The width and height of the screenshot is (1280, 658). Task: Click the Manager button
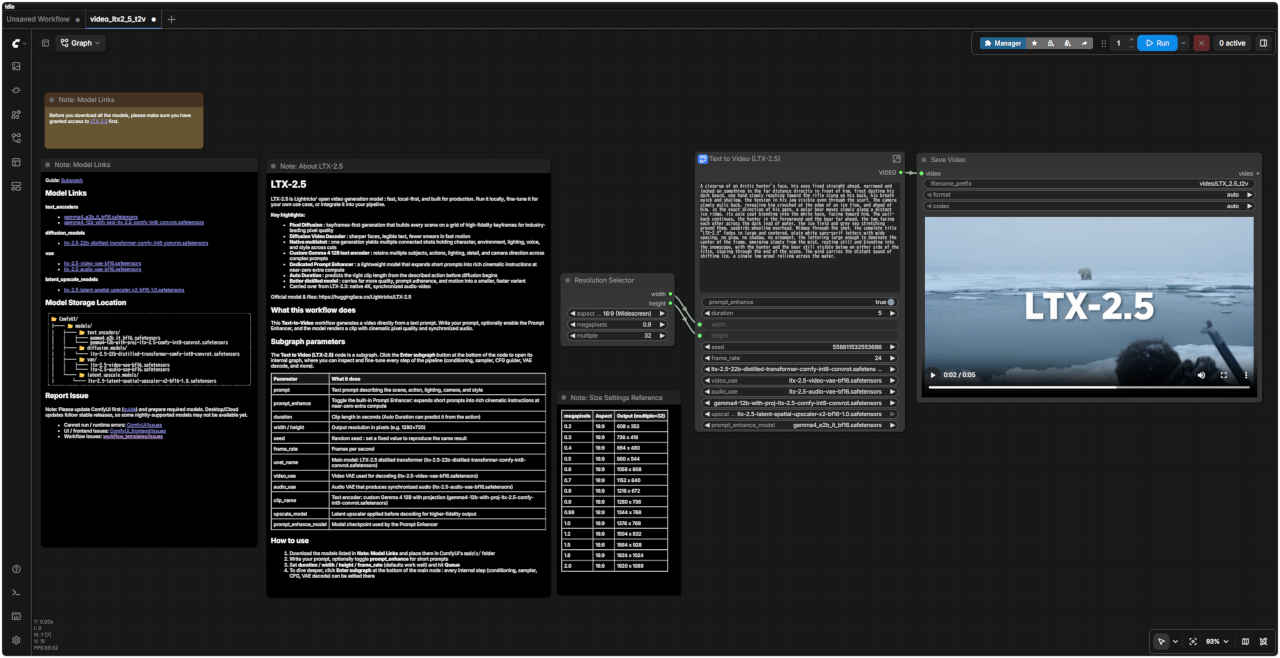point(1002,43)
